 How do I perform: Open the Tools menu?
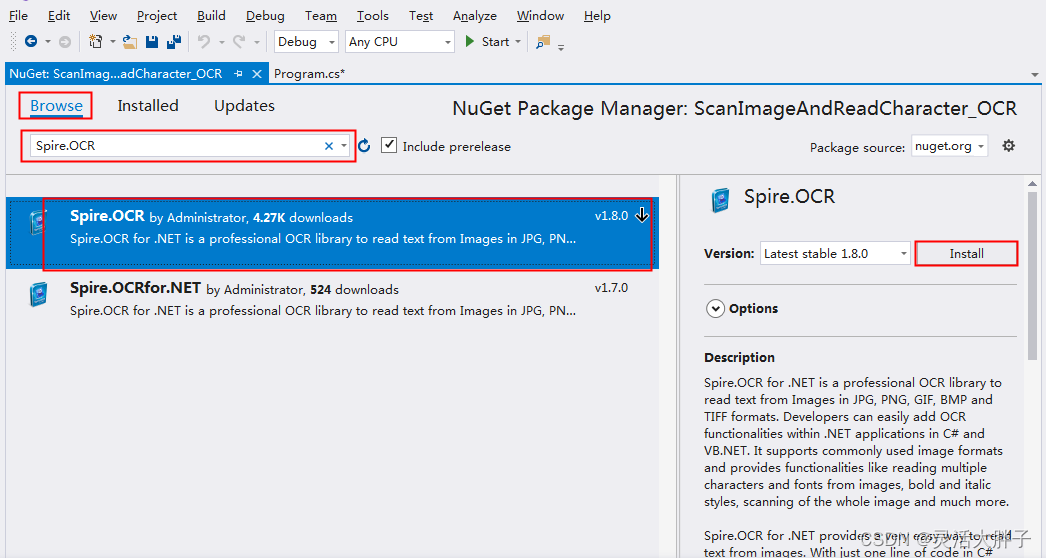(372, 15)
